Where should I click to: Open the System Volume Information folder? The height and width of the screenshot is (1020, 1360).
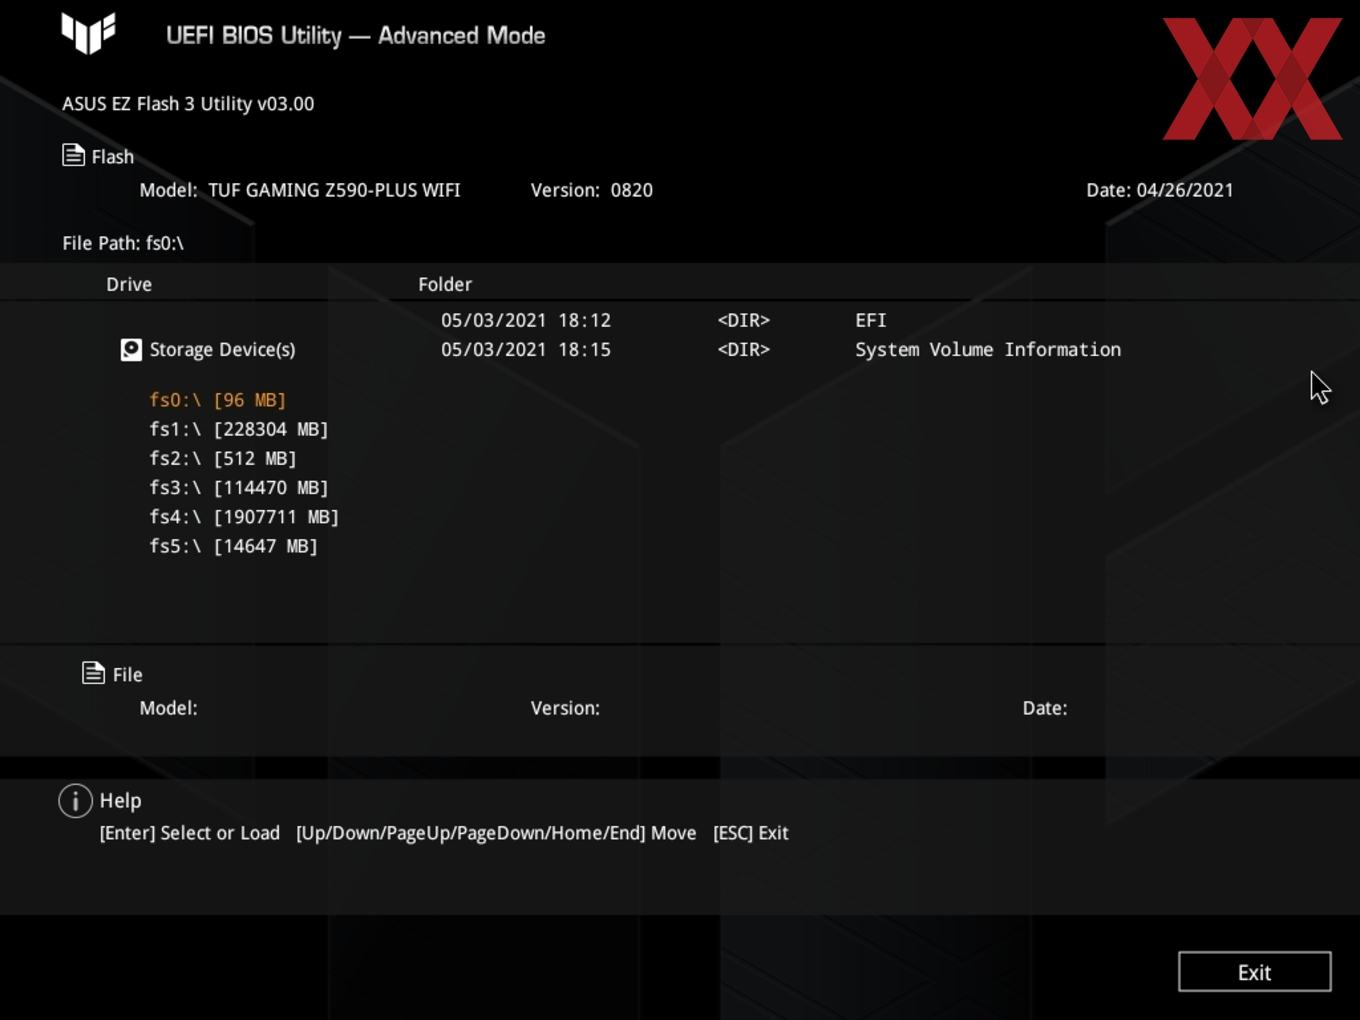coord(988,349)
